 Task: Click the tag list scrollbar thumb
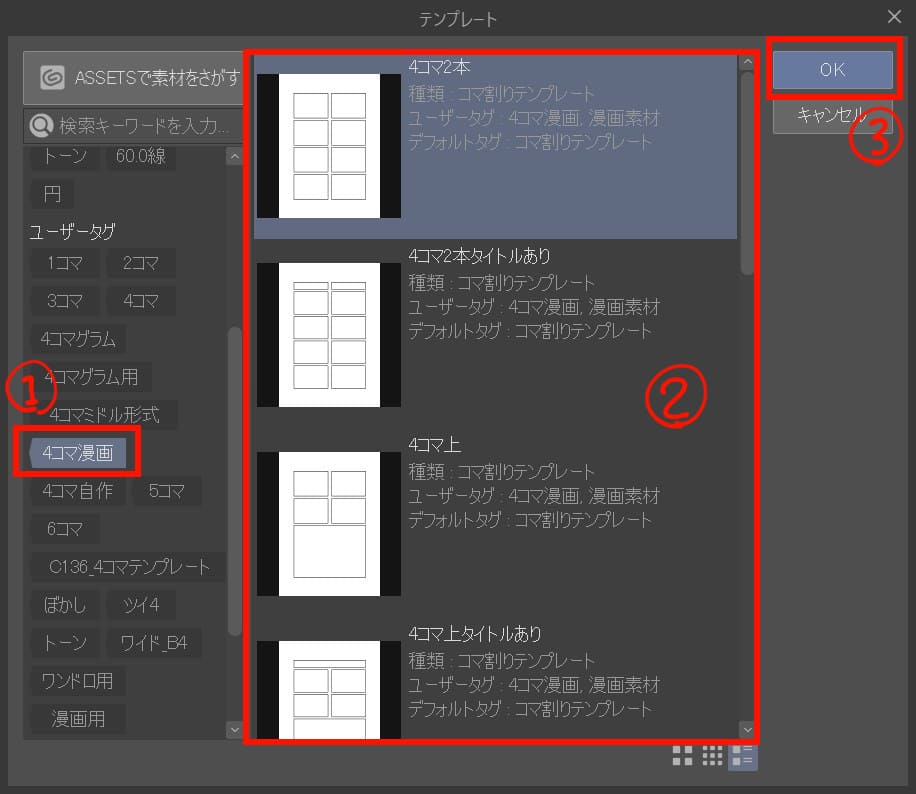(234, 481)
